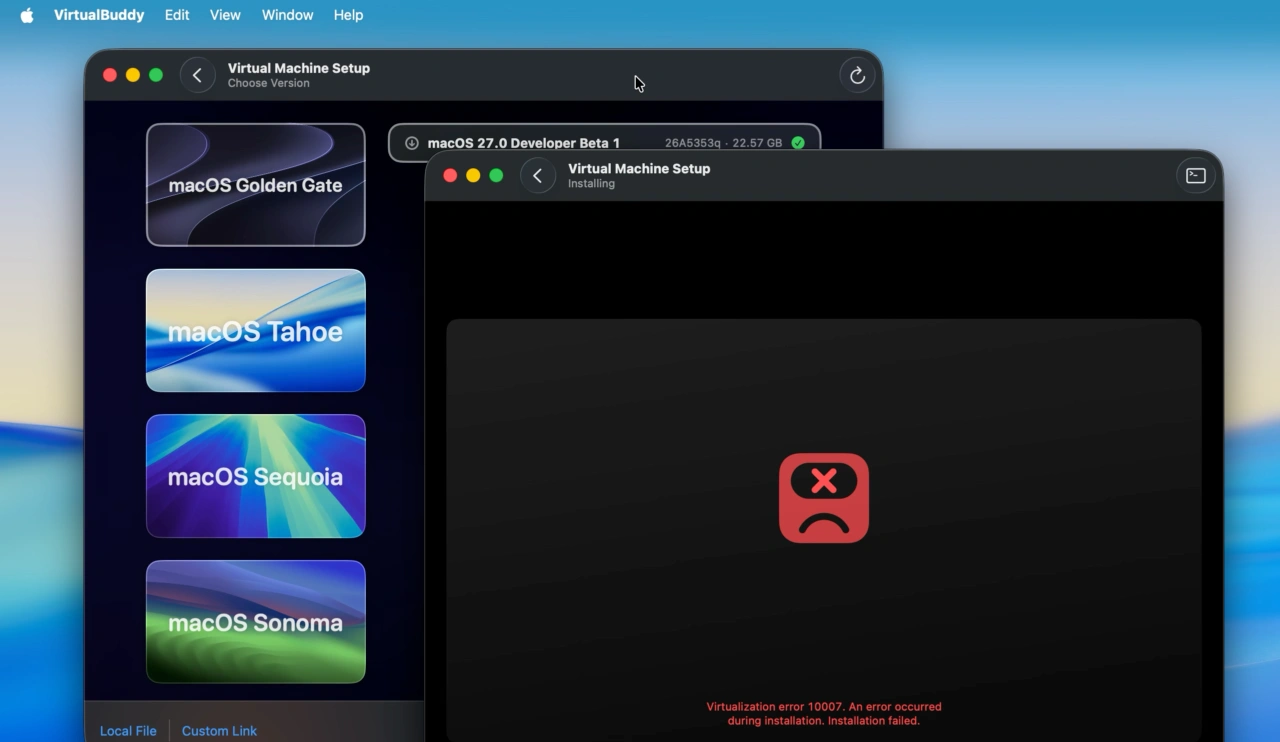The height and width of the screenshot is (742, 1280).
Task: Go back in Choose Version window
Action: tap(197, 75)
